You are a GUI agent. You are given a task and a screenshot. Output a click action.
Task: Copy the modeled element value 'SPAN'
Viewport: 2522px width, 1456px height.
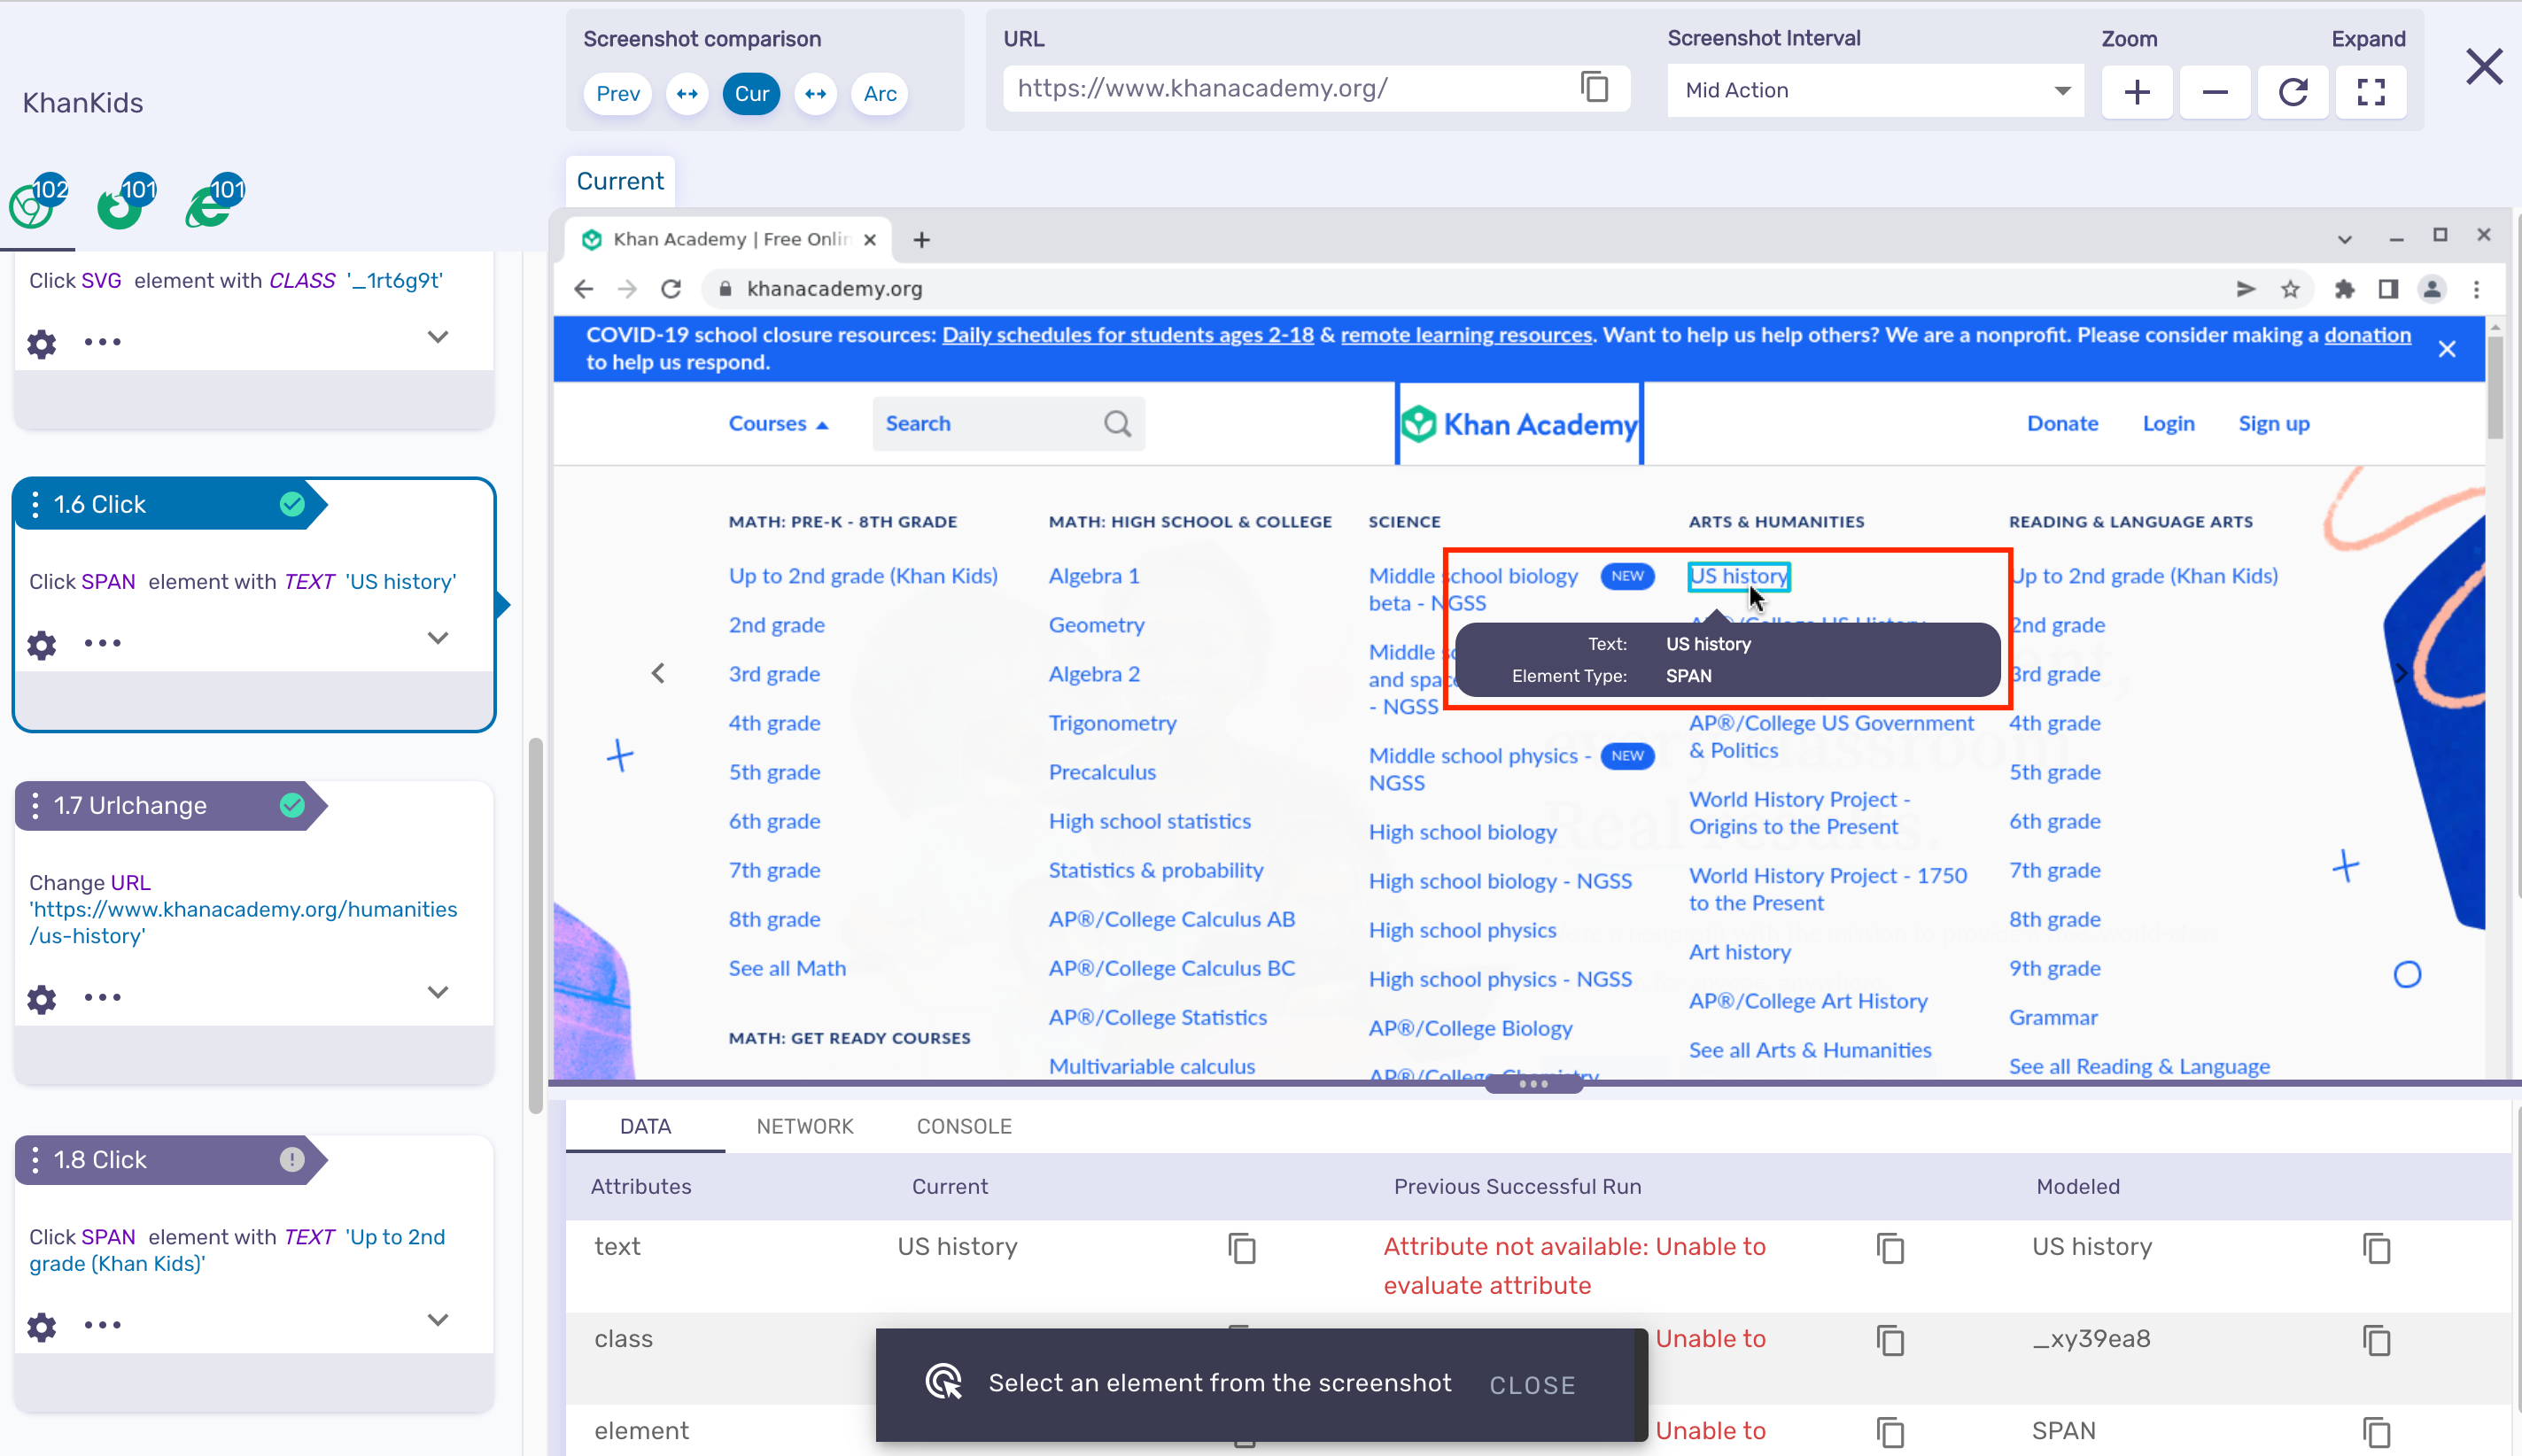[x=2377, y=1432]
